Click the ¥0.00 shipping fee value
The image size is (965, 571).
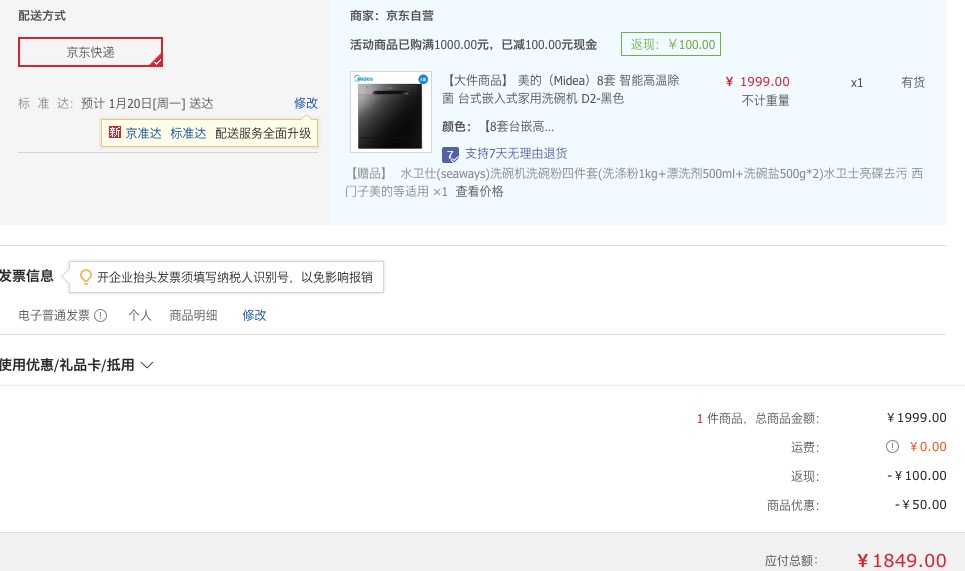coord(928,447)
